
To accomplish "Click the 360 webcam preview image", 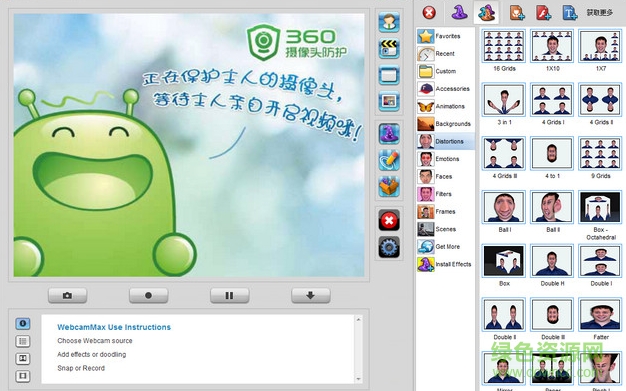I will point(189,145).
